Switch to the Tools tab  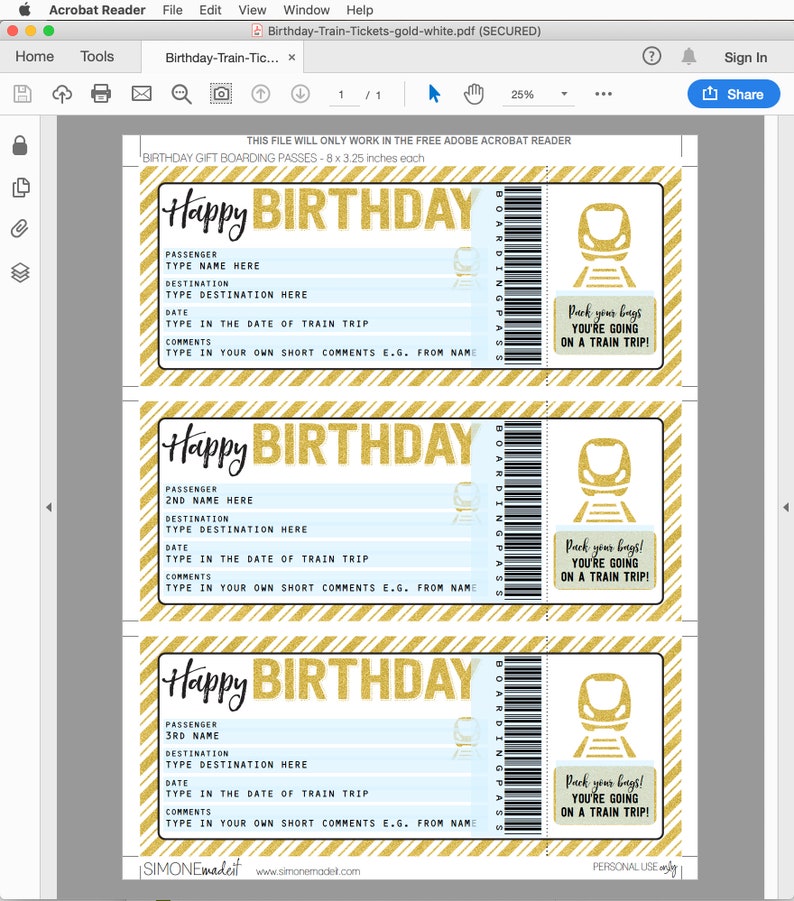pyautogui.click(x=97, y=56)
